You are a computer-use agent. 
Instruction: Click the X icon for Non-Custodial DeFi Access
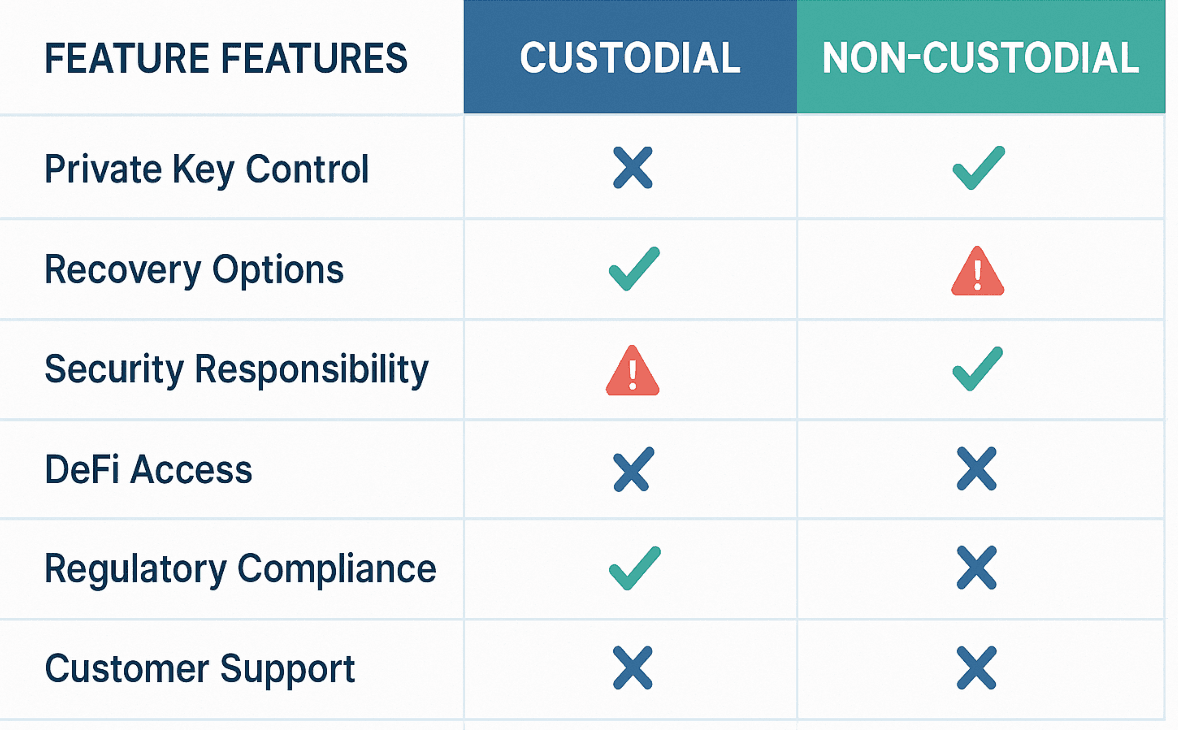(x=977, y=469)
